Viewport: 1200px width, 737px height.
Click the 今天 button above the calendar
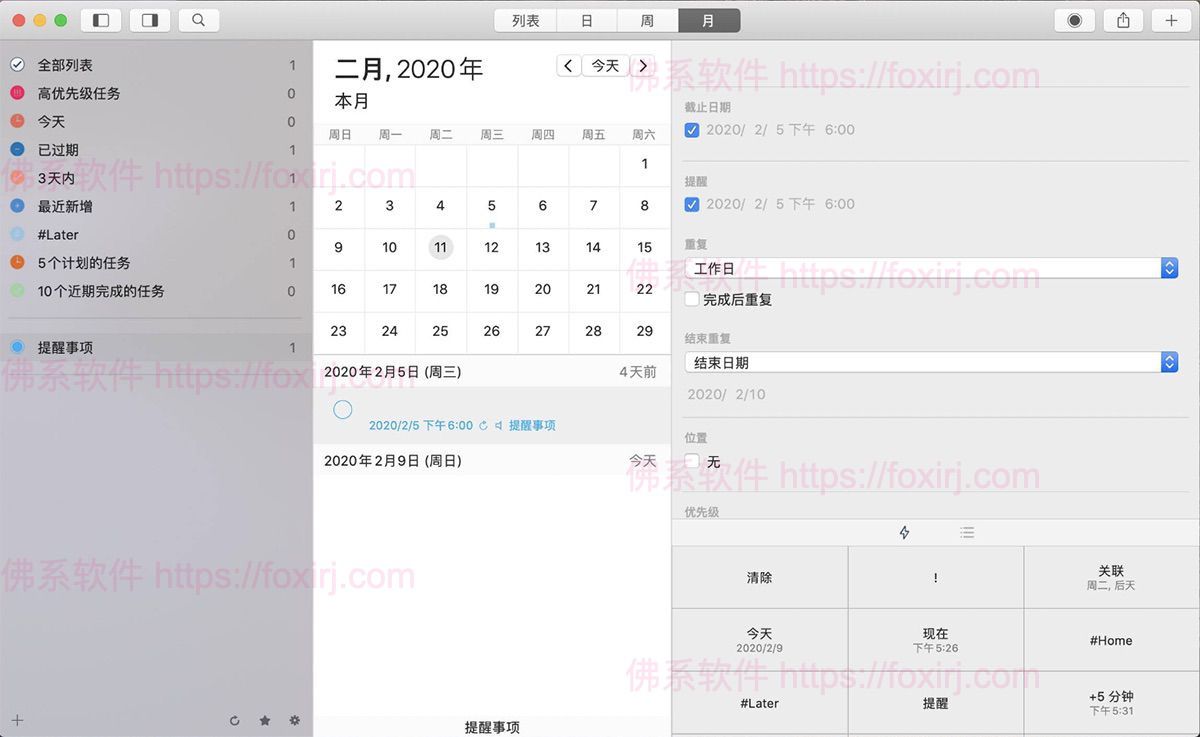[x=604, y=65]
